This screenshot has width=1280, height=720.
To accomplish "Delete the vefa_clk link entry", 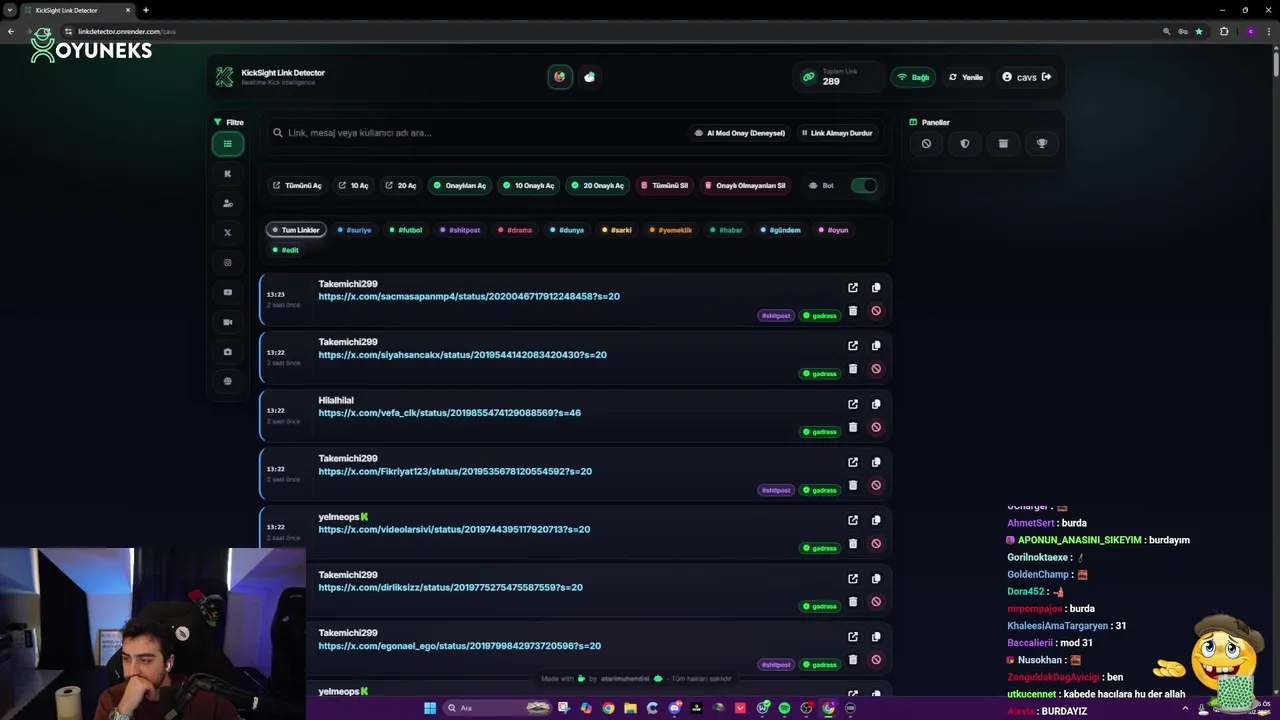I will click(853, 427).
